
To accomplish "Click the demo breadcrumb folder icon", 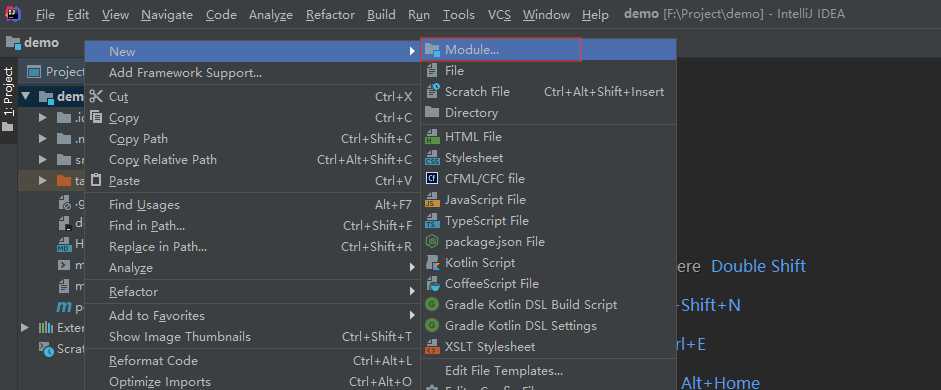I will coord(13,43).
